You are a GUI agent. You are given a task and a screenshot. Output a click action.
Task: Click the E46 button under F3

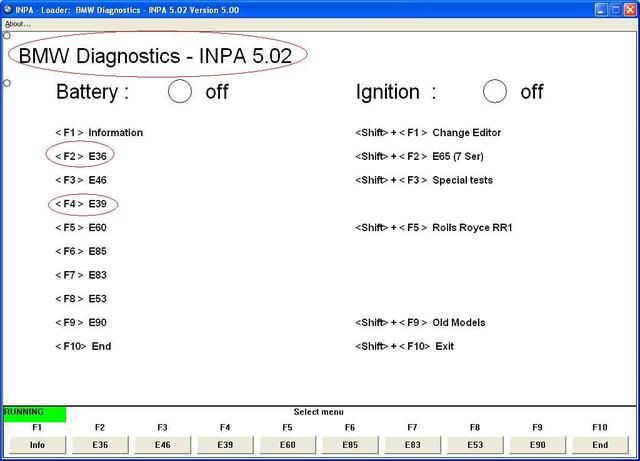162,445
